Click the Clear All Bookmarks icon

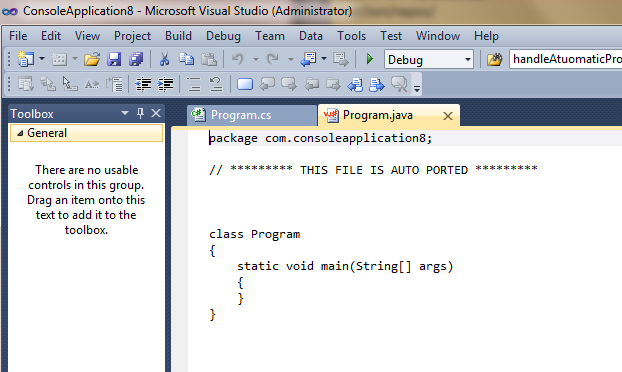coord(399,84)
